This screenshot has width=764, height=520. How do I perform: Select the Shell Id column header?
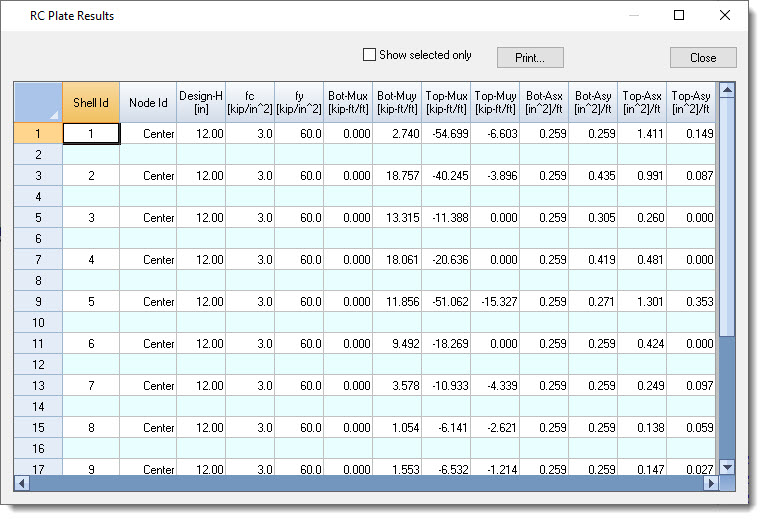pyautogui.click(x=91, y=102)
